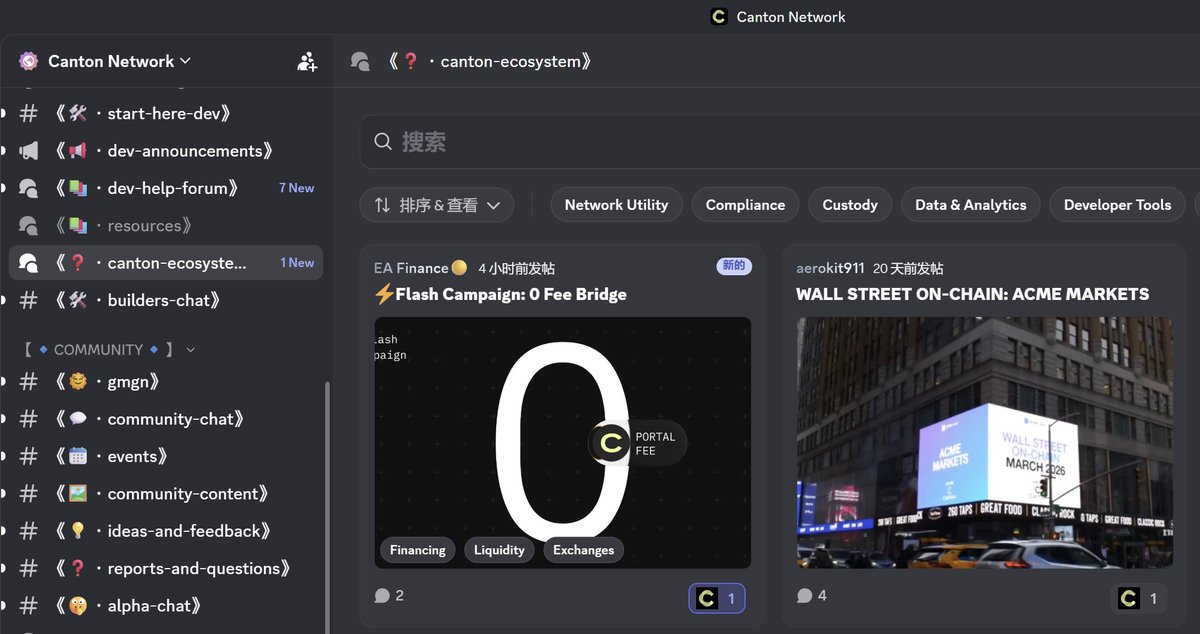This screenshot has width=1200, height=634.
Task: Open the community-chat channel
Action: (166, 419)
